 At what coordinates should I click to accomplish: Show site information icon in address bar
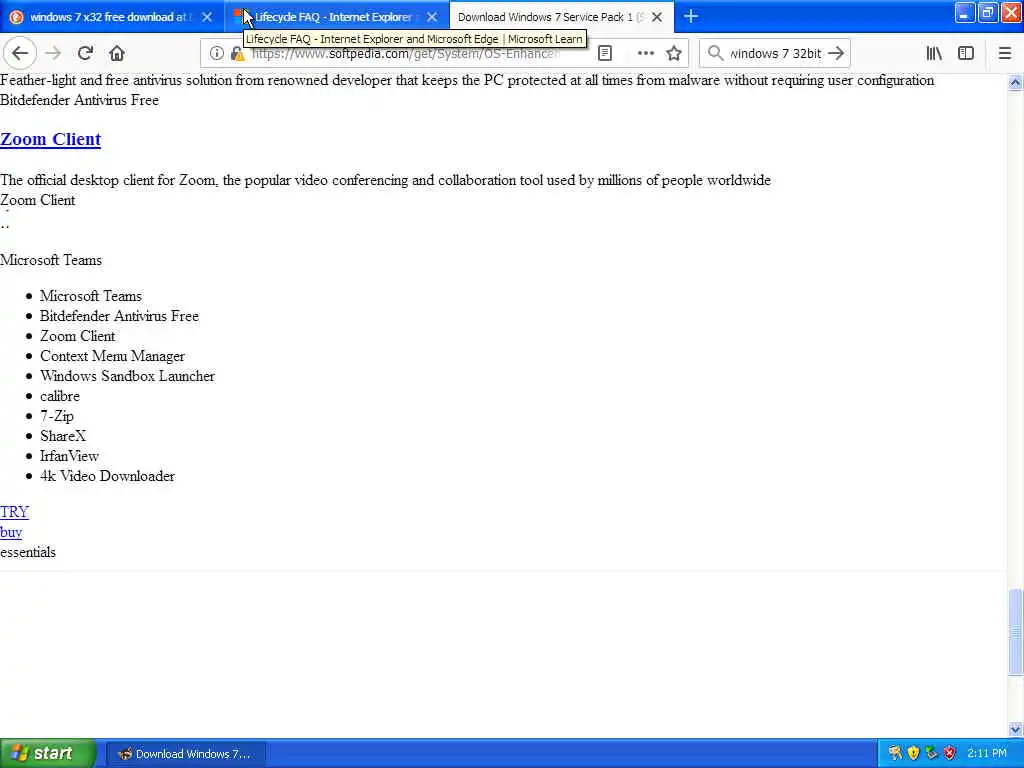217,54
